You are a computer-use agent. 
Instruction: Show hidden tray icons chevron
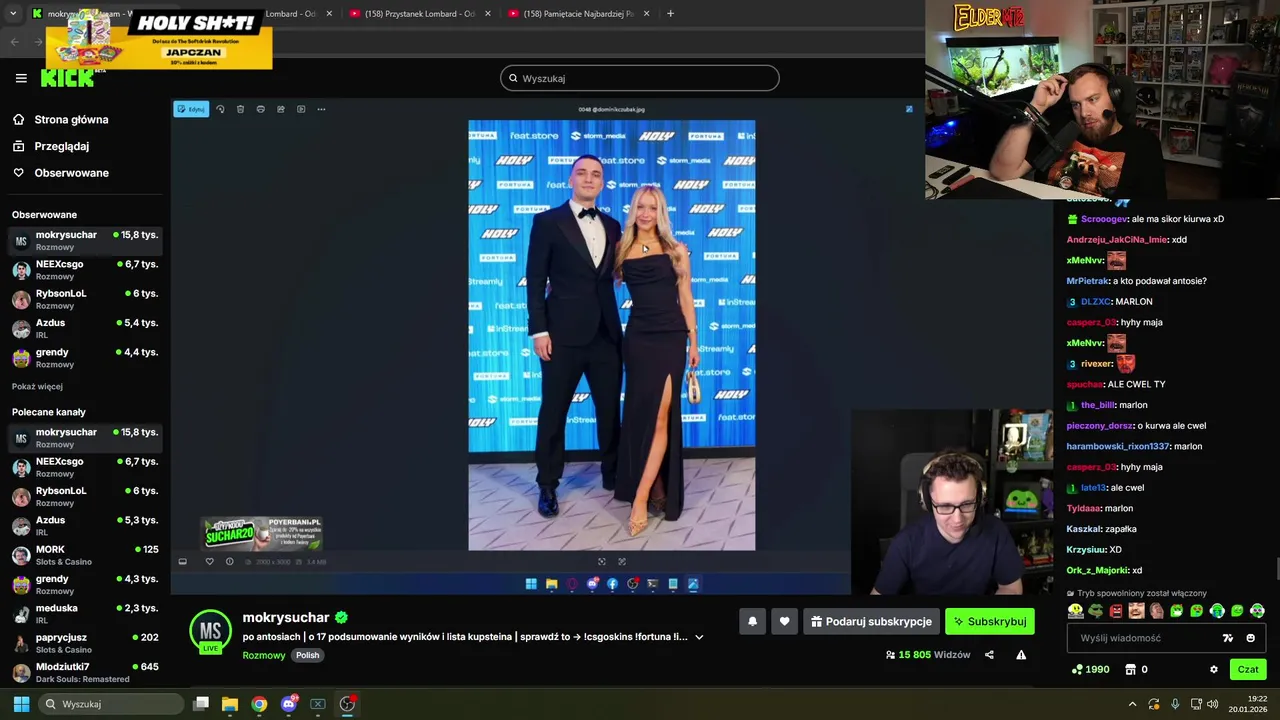click(1132, 704)
